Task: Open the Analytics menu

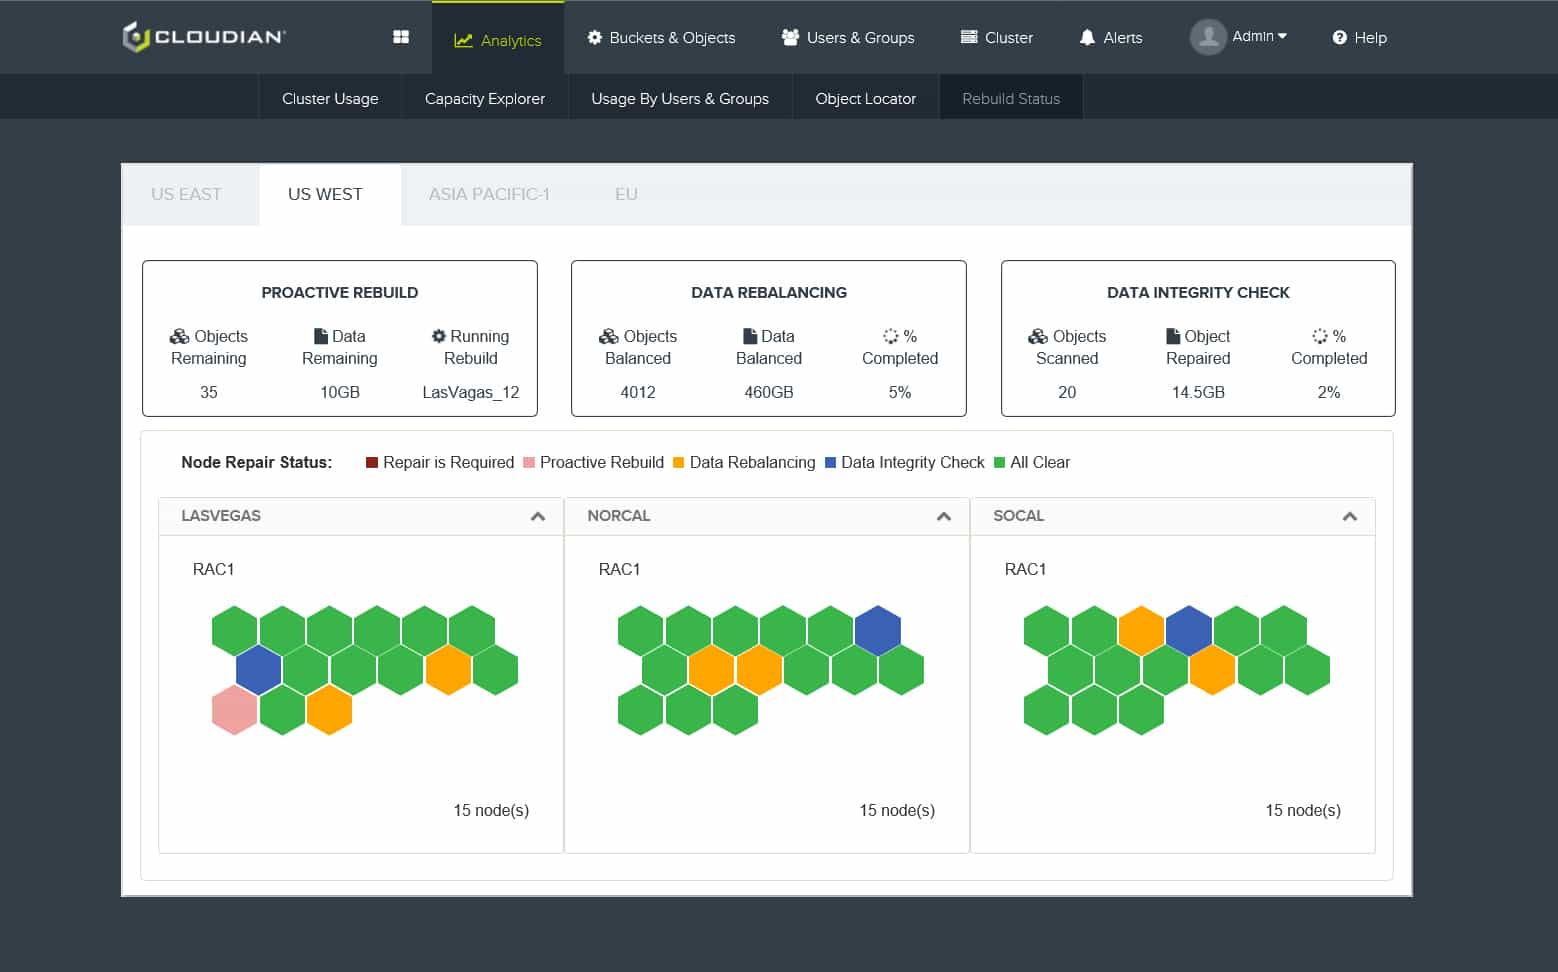Action: pyautogui.click(x=498, y=39)
